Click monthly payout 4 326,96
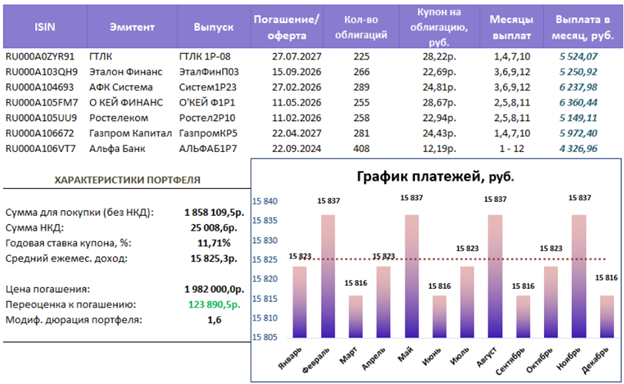Viewport: 624px width, 384px height. tap(578, 149)
